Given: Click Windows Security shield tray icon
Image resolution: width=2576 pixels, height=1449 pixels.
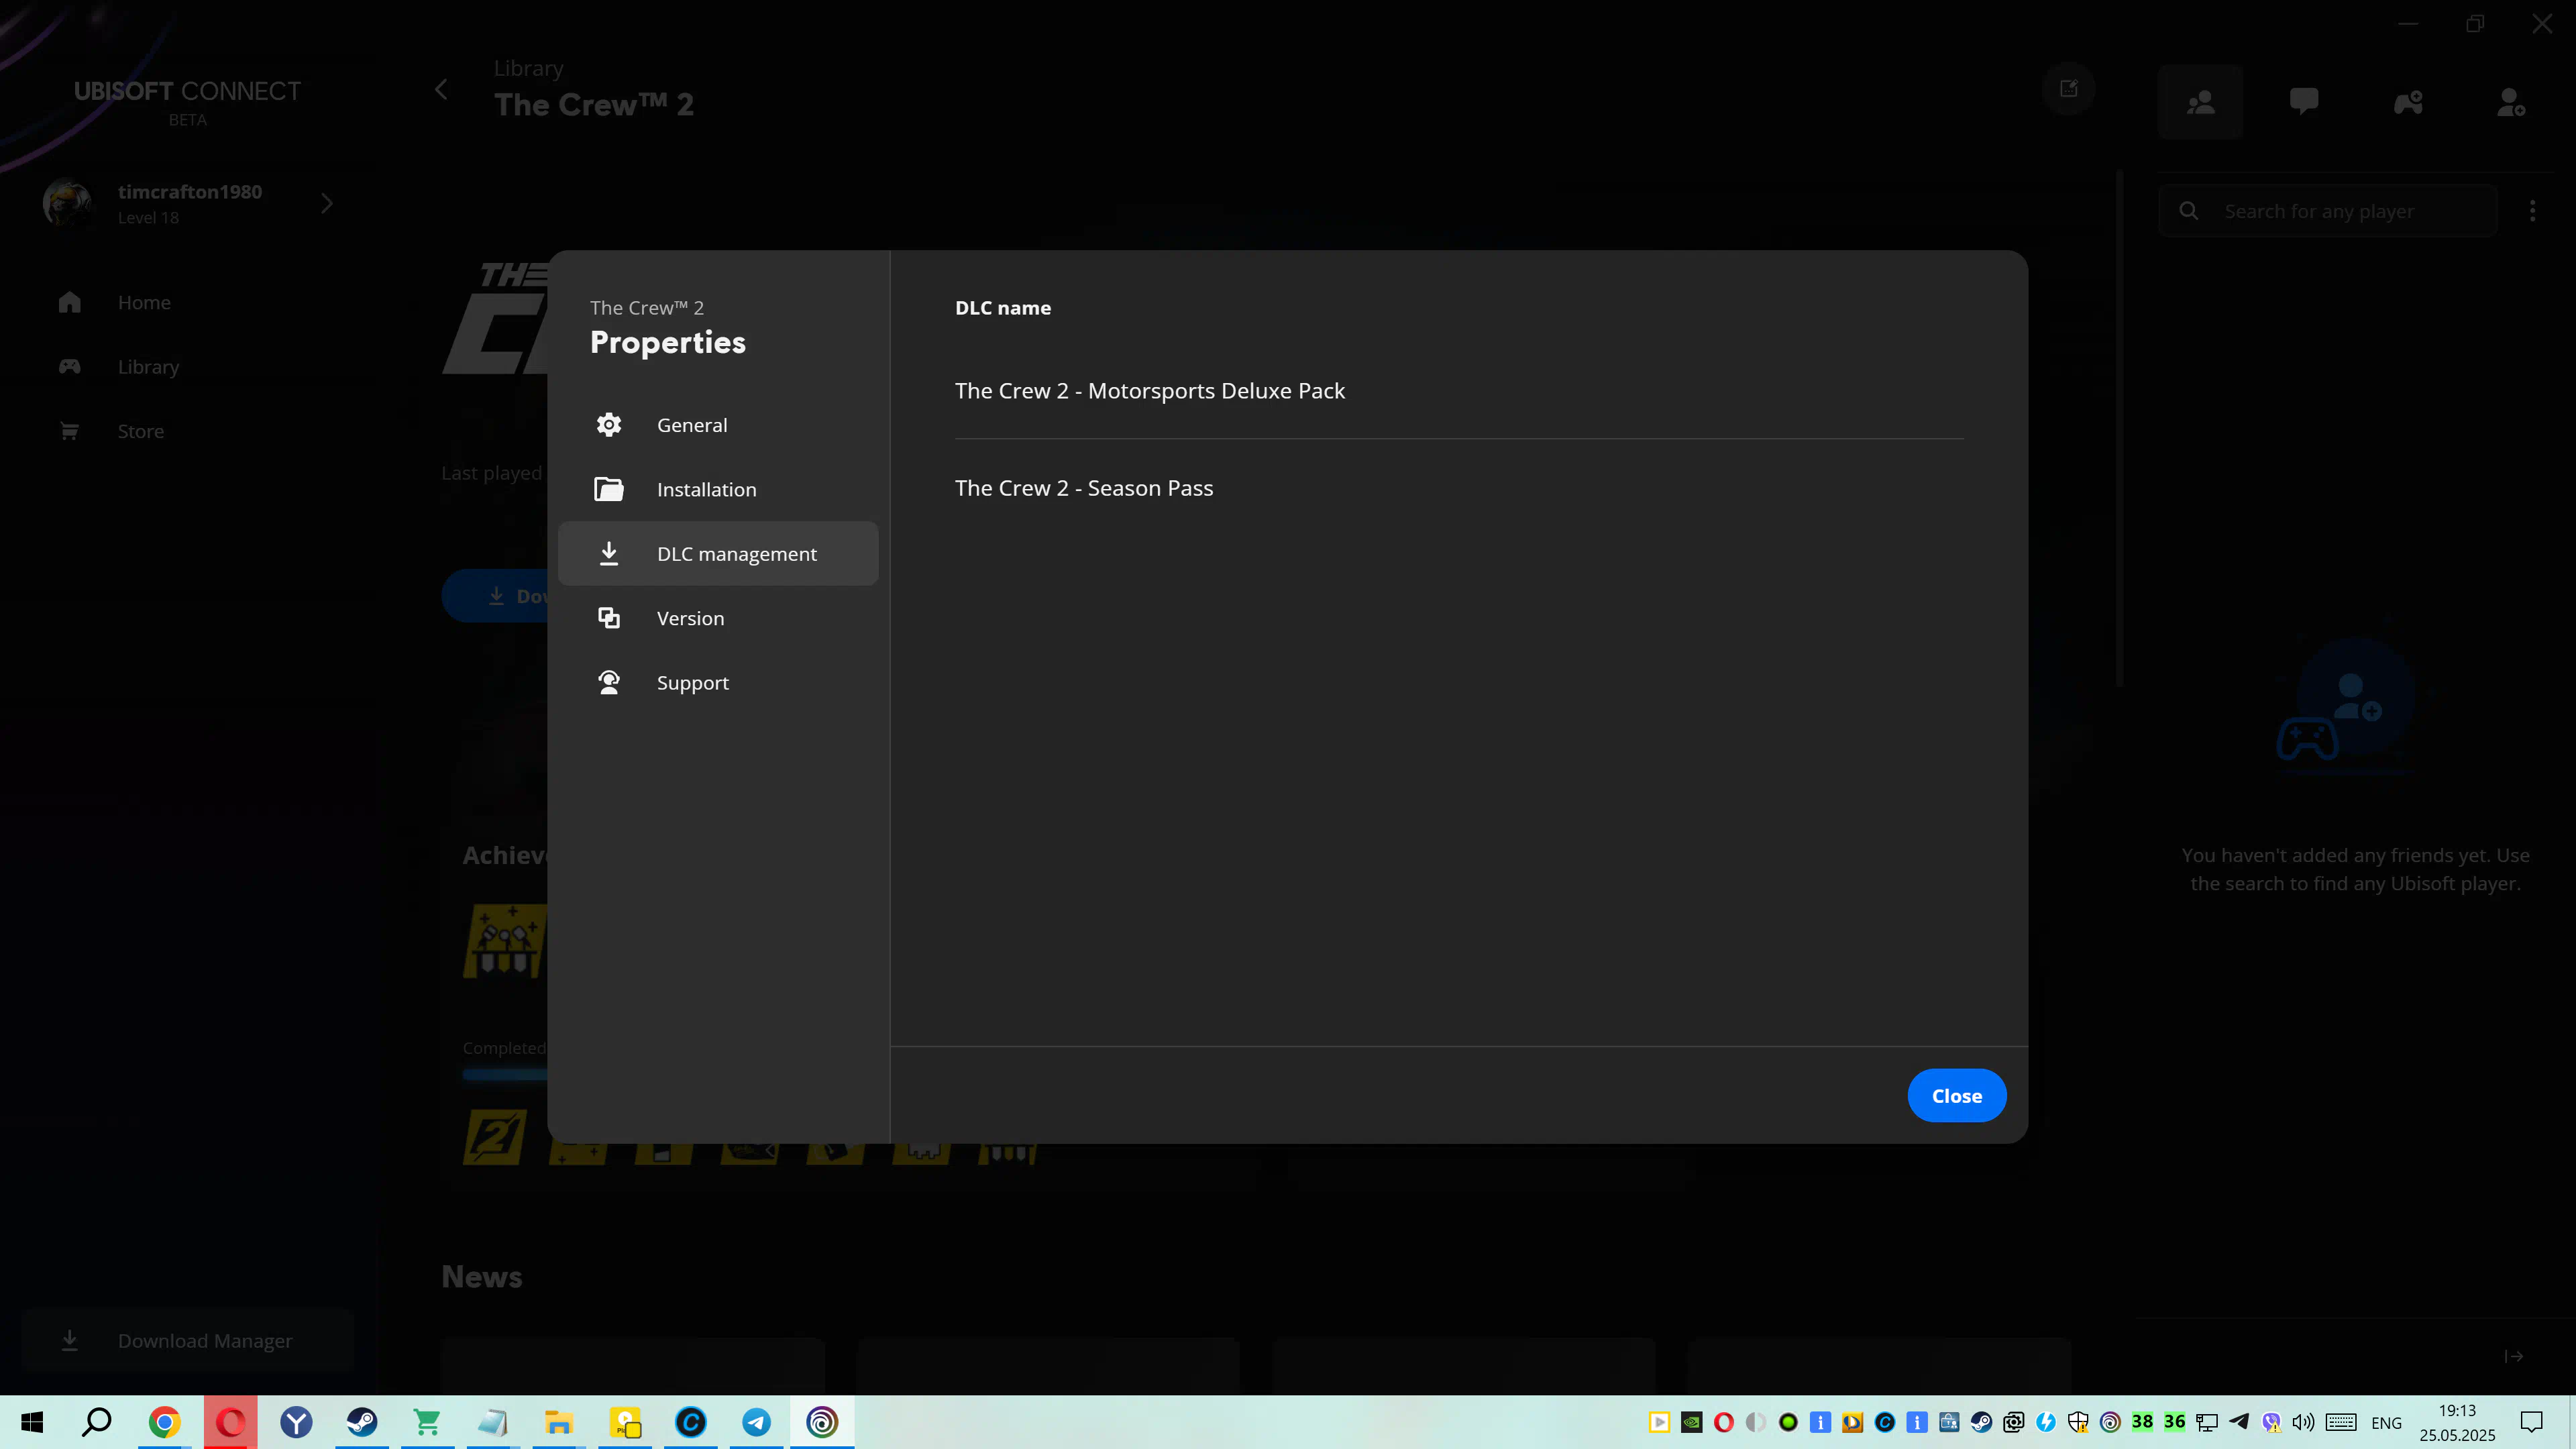Looking at the screenshot, I should coord(2078,1422).
